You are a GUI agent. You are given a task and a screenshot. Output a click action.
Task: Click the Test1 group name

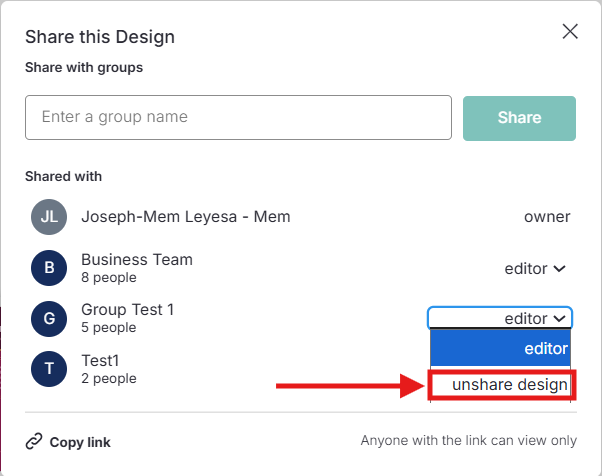coord(101,360)
